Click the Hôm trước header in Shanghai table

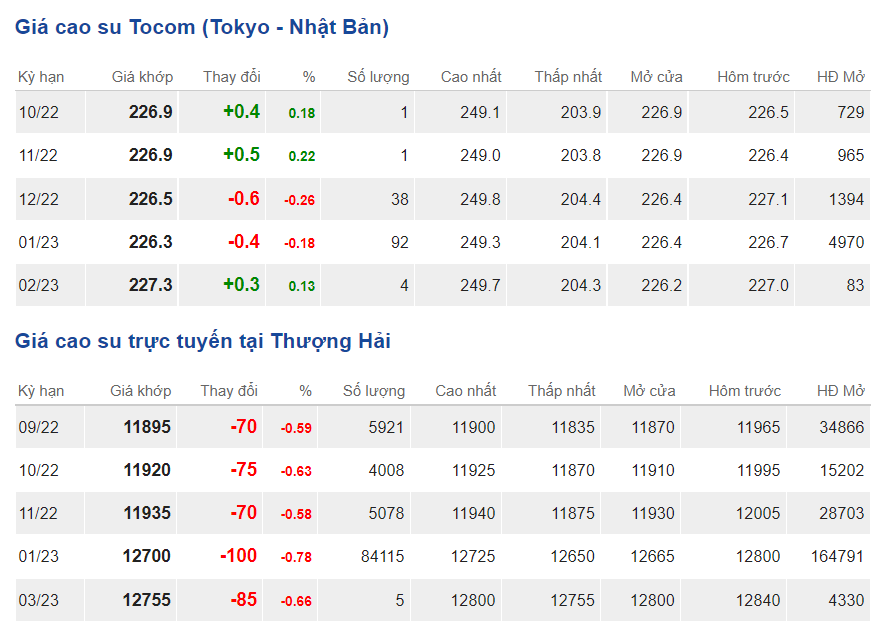(745, 391)
